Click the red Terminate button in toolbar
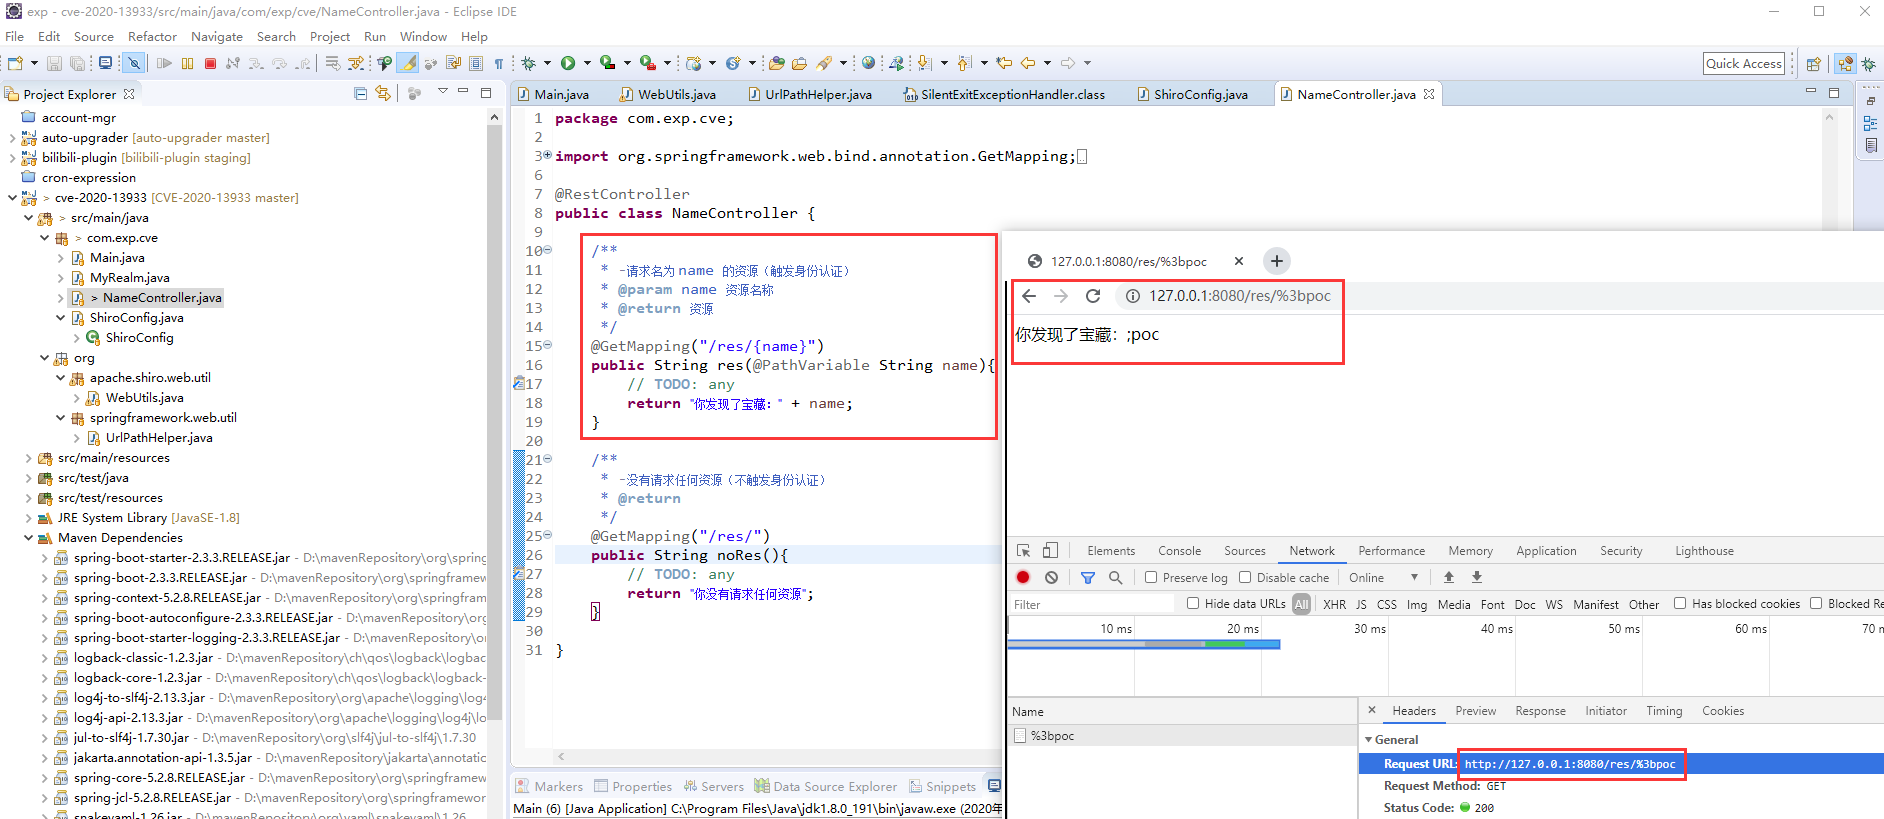This screenshot has height=819, width=1884. coord(210,63)
